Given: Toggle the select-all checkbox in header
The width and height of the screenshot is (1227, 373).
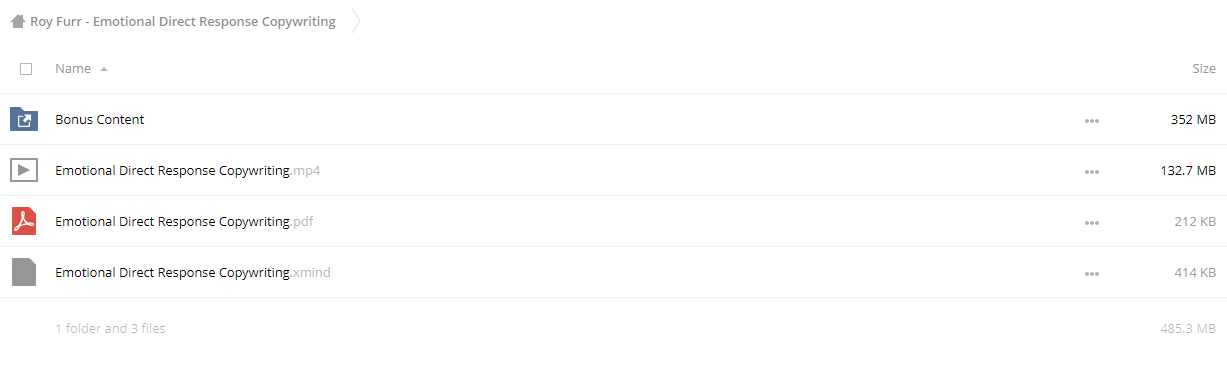Looking at the screenshot, I should (26, 69).
